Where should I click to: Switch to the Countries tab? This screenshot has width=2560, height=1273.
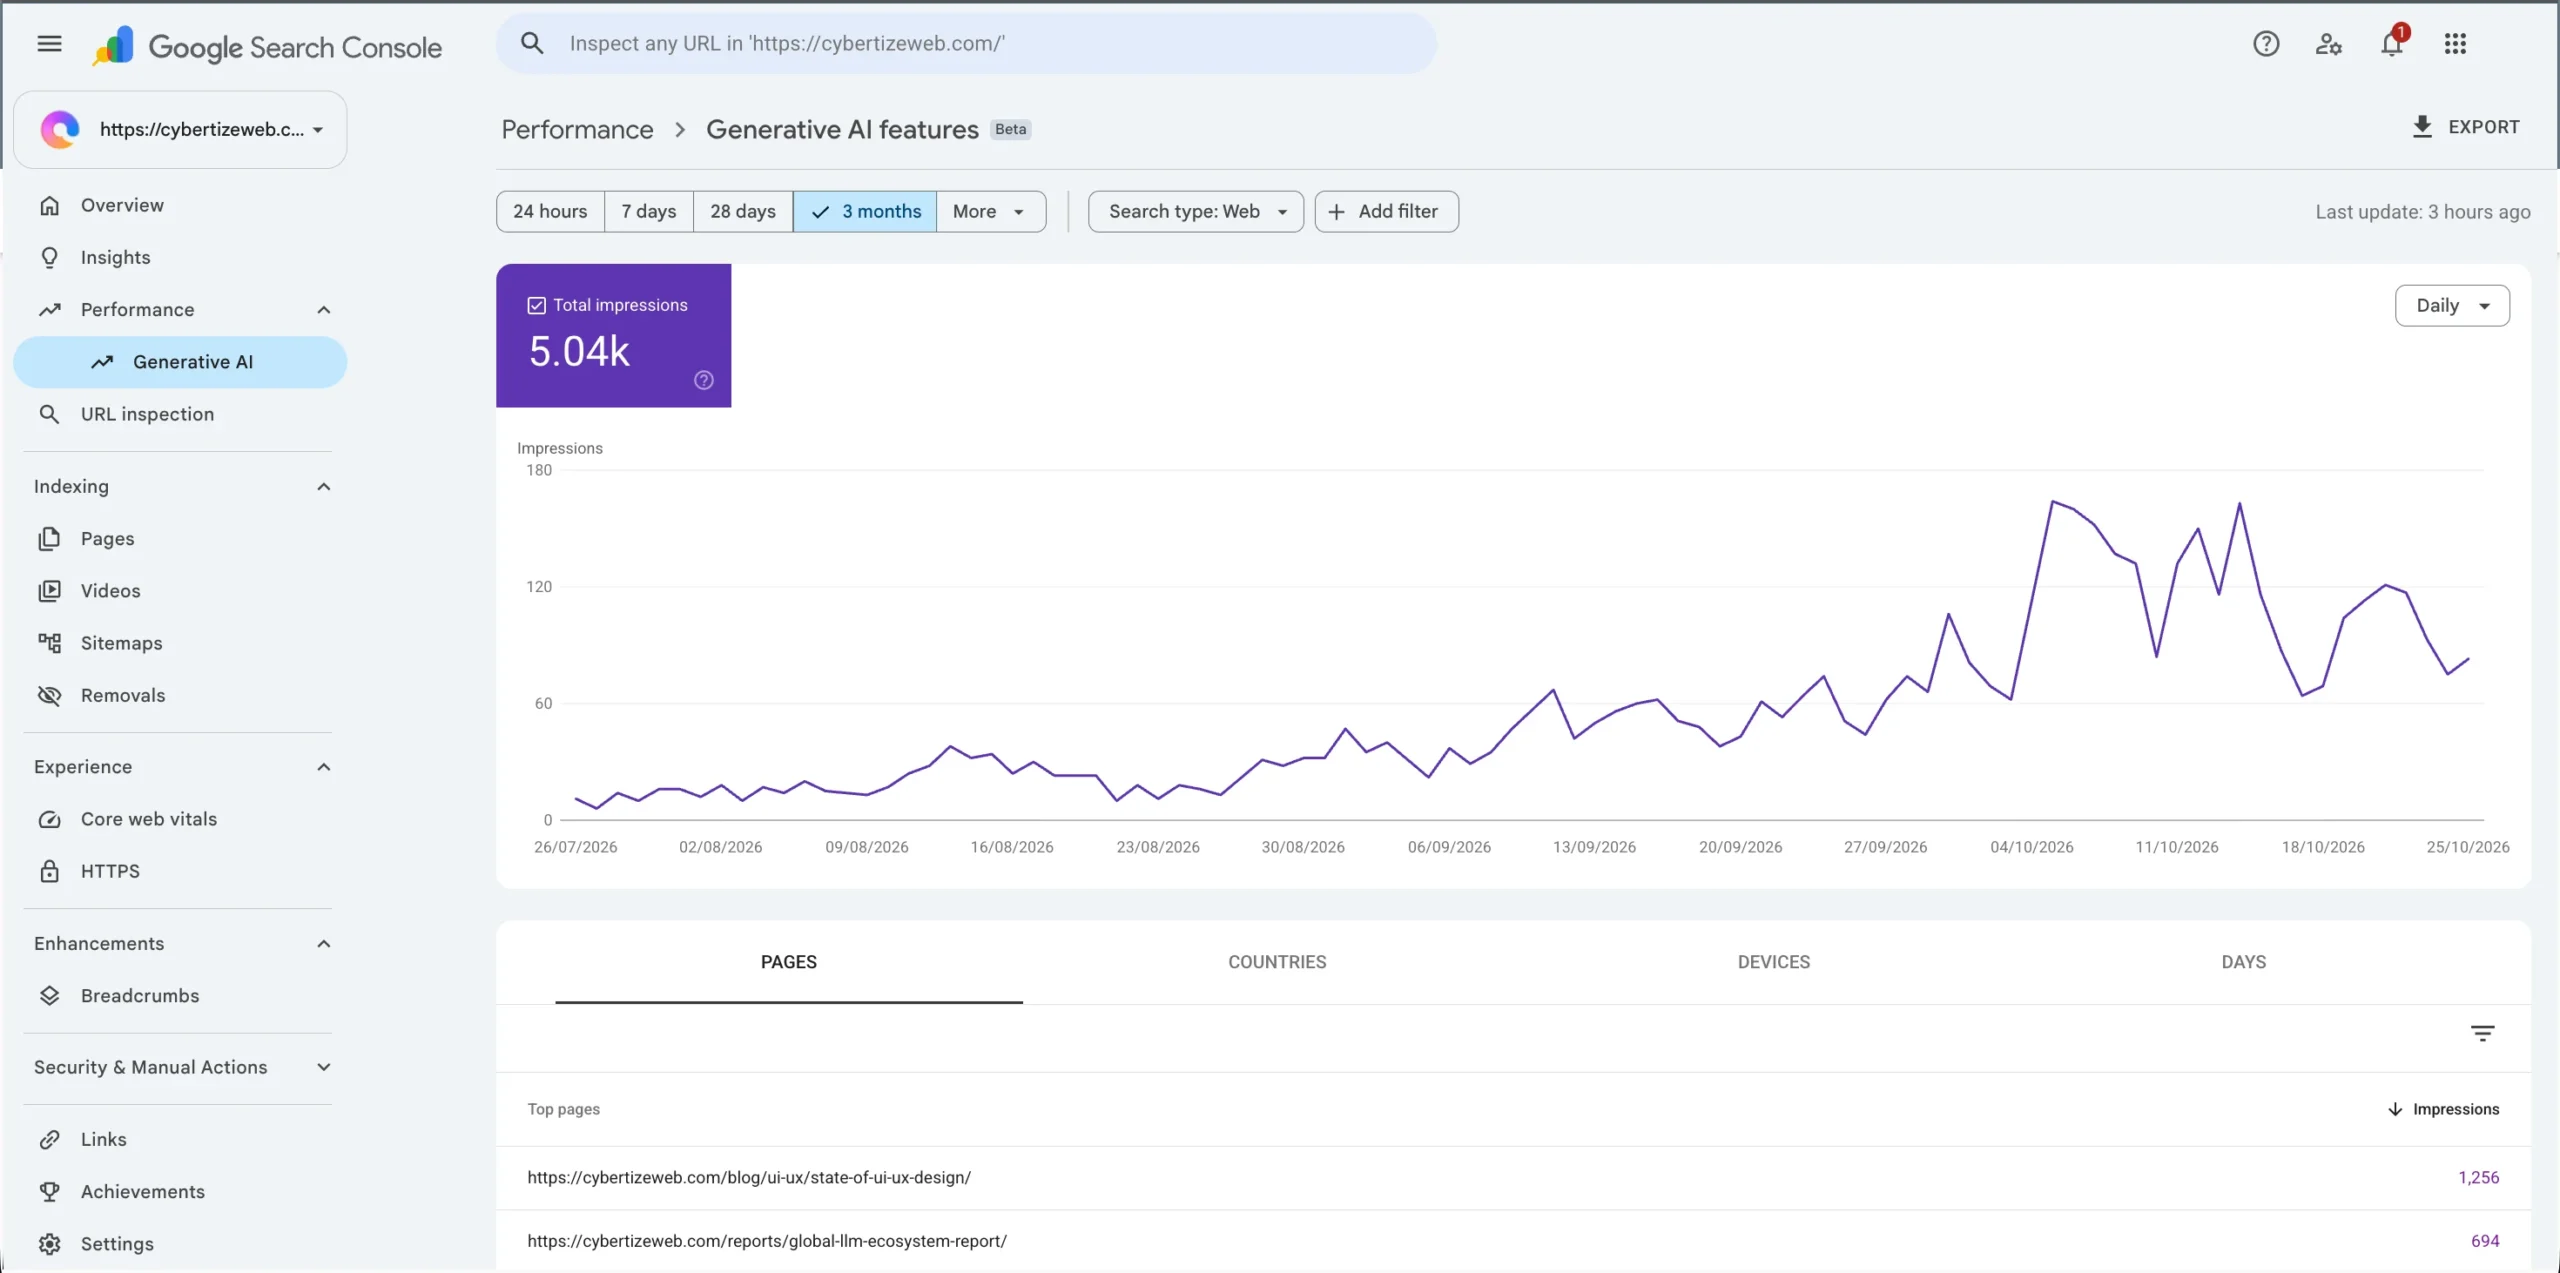[1277, 962]
